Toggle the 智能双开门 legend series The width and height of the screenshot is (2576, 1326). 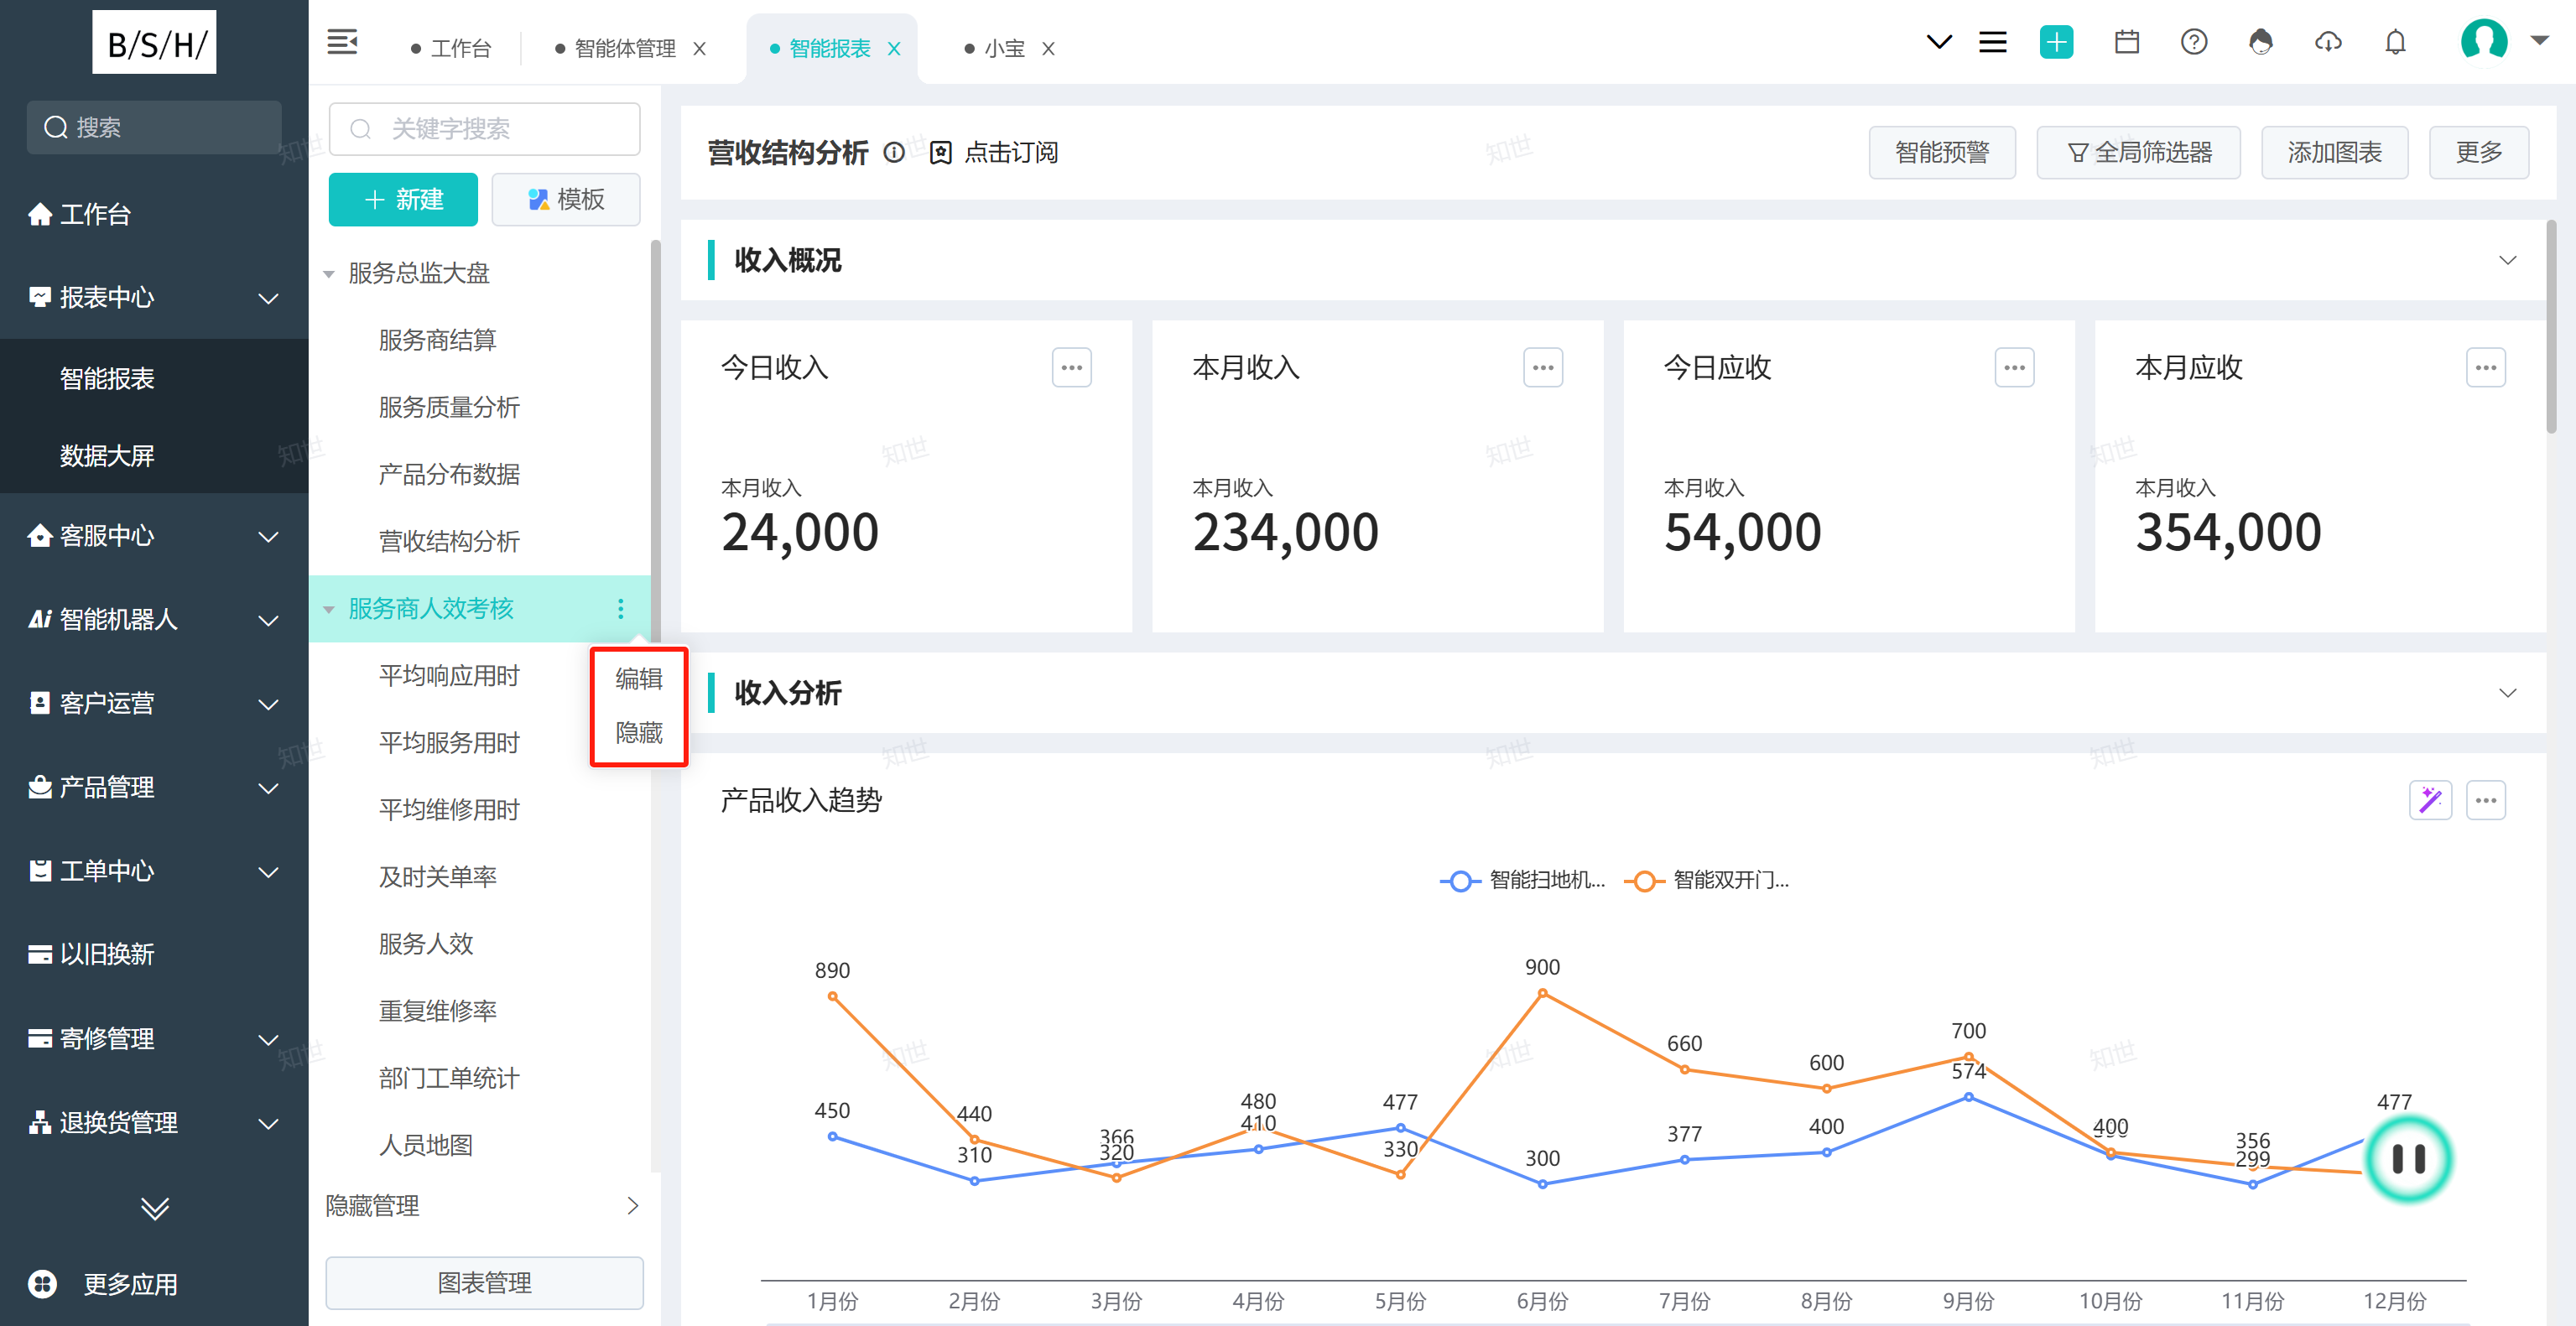point(1706,880)
